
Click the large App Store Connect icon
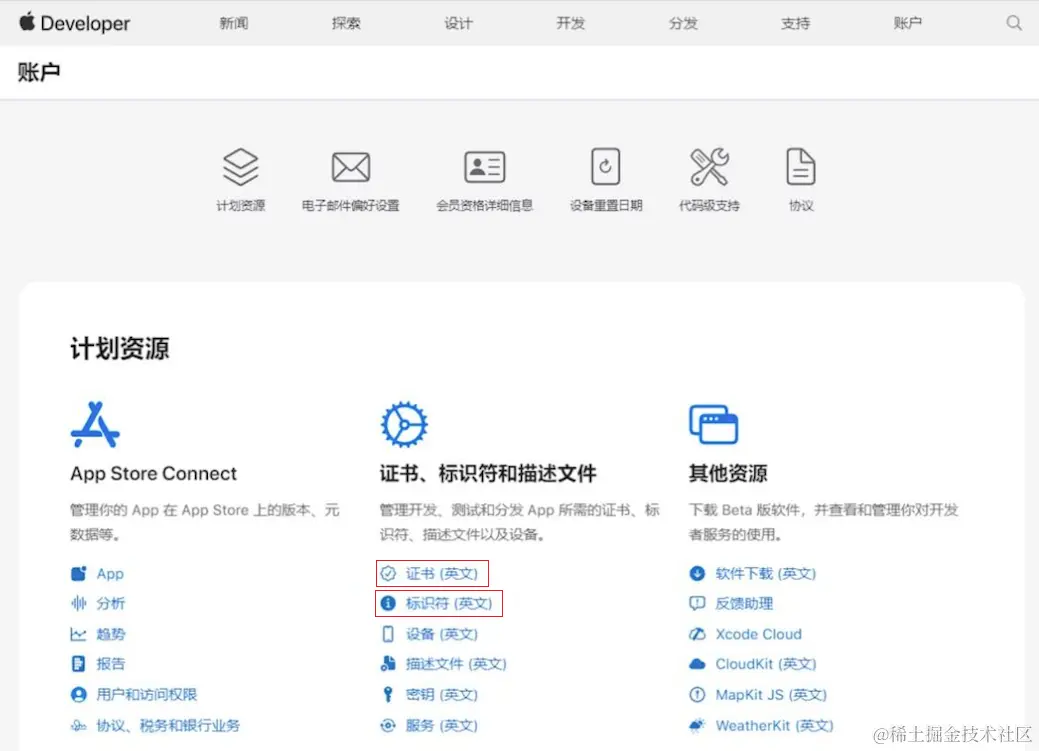click(x=95, y=425)
